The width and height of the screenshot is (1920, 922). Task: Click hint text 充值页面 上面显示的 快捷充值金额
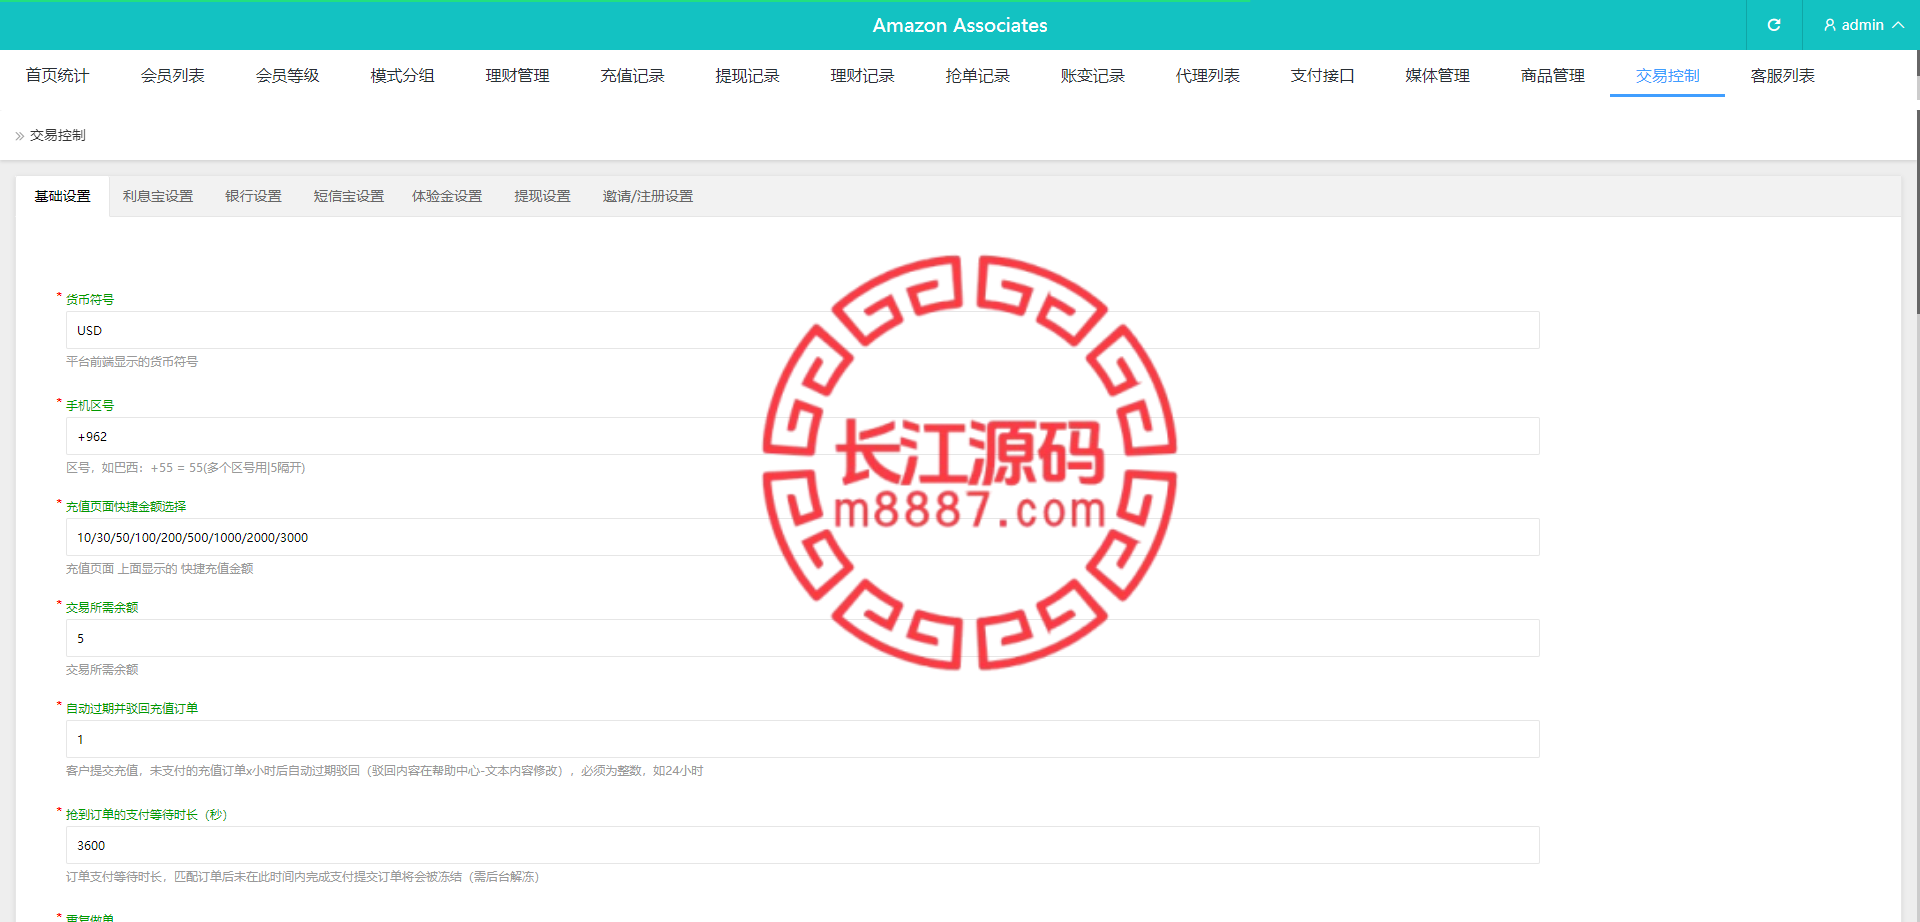(x=160, y=569)
